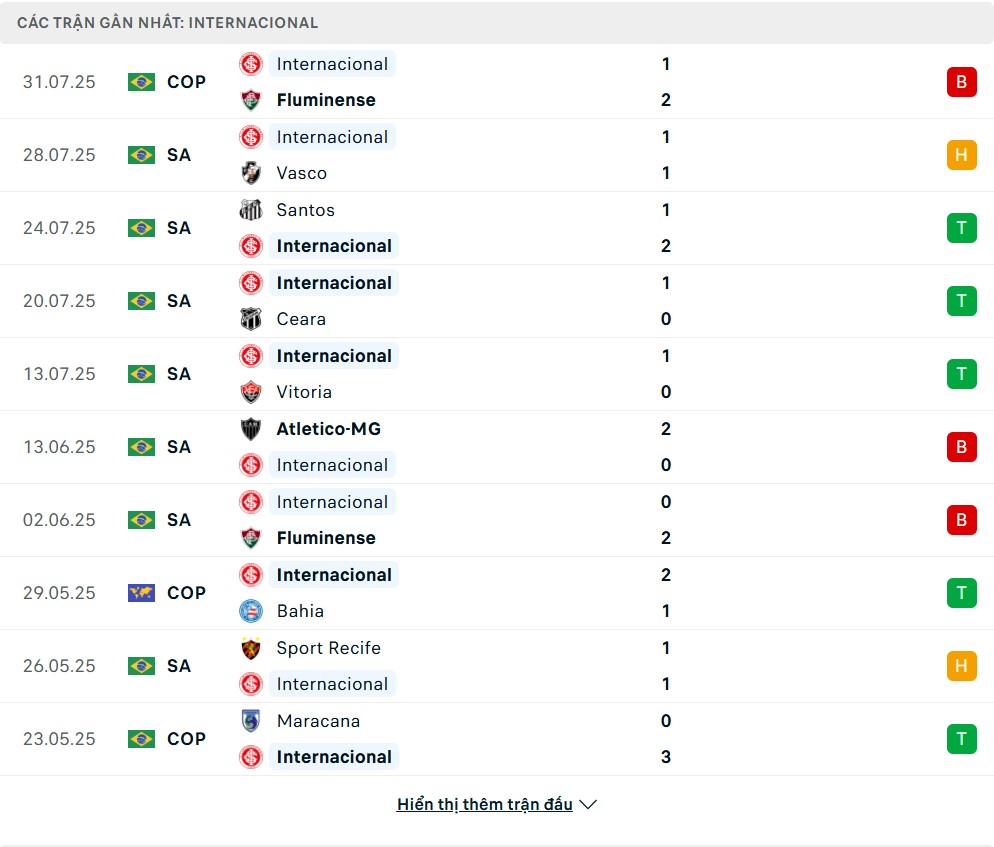Click the Brazil flag on the 02.06.25 row

click(141, 520)
